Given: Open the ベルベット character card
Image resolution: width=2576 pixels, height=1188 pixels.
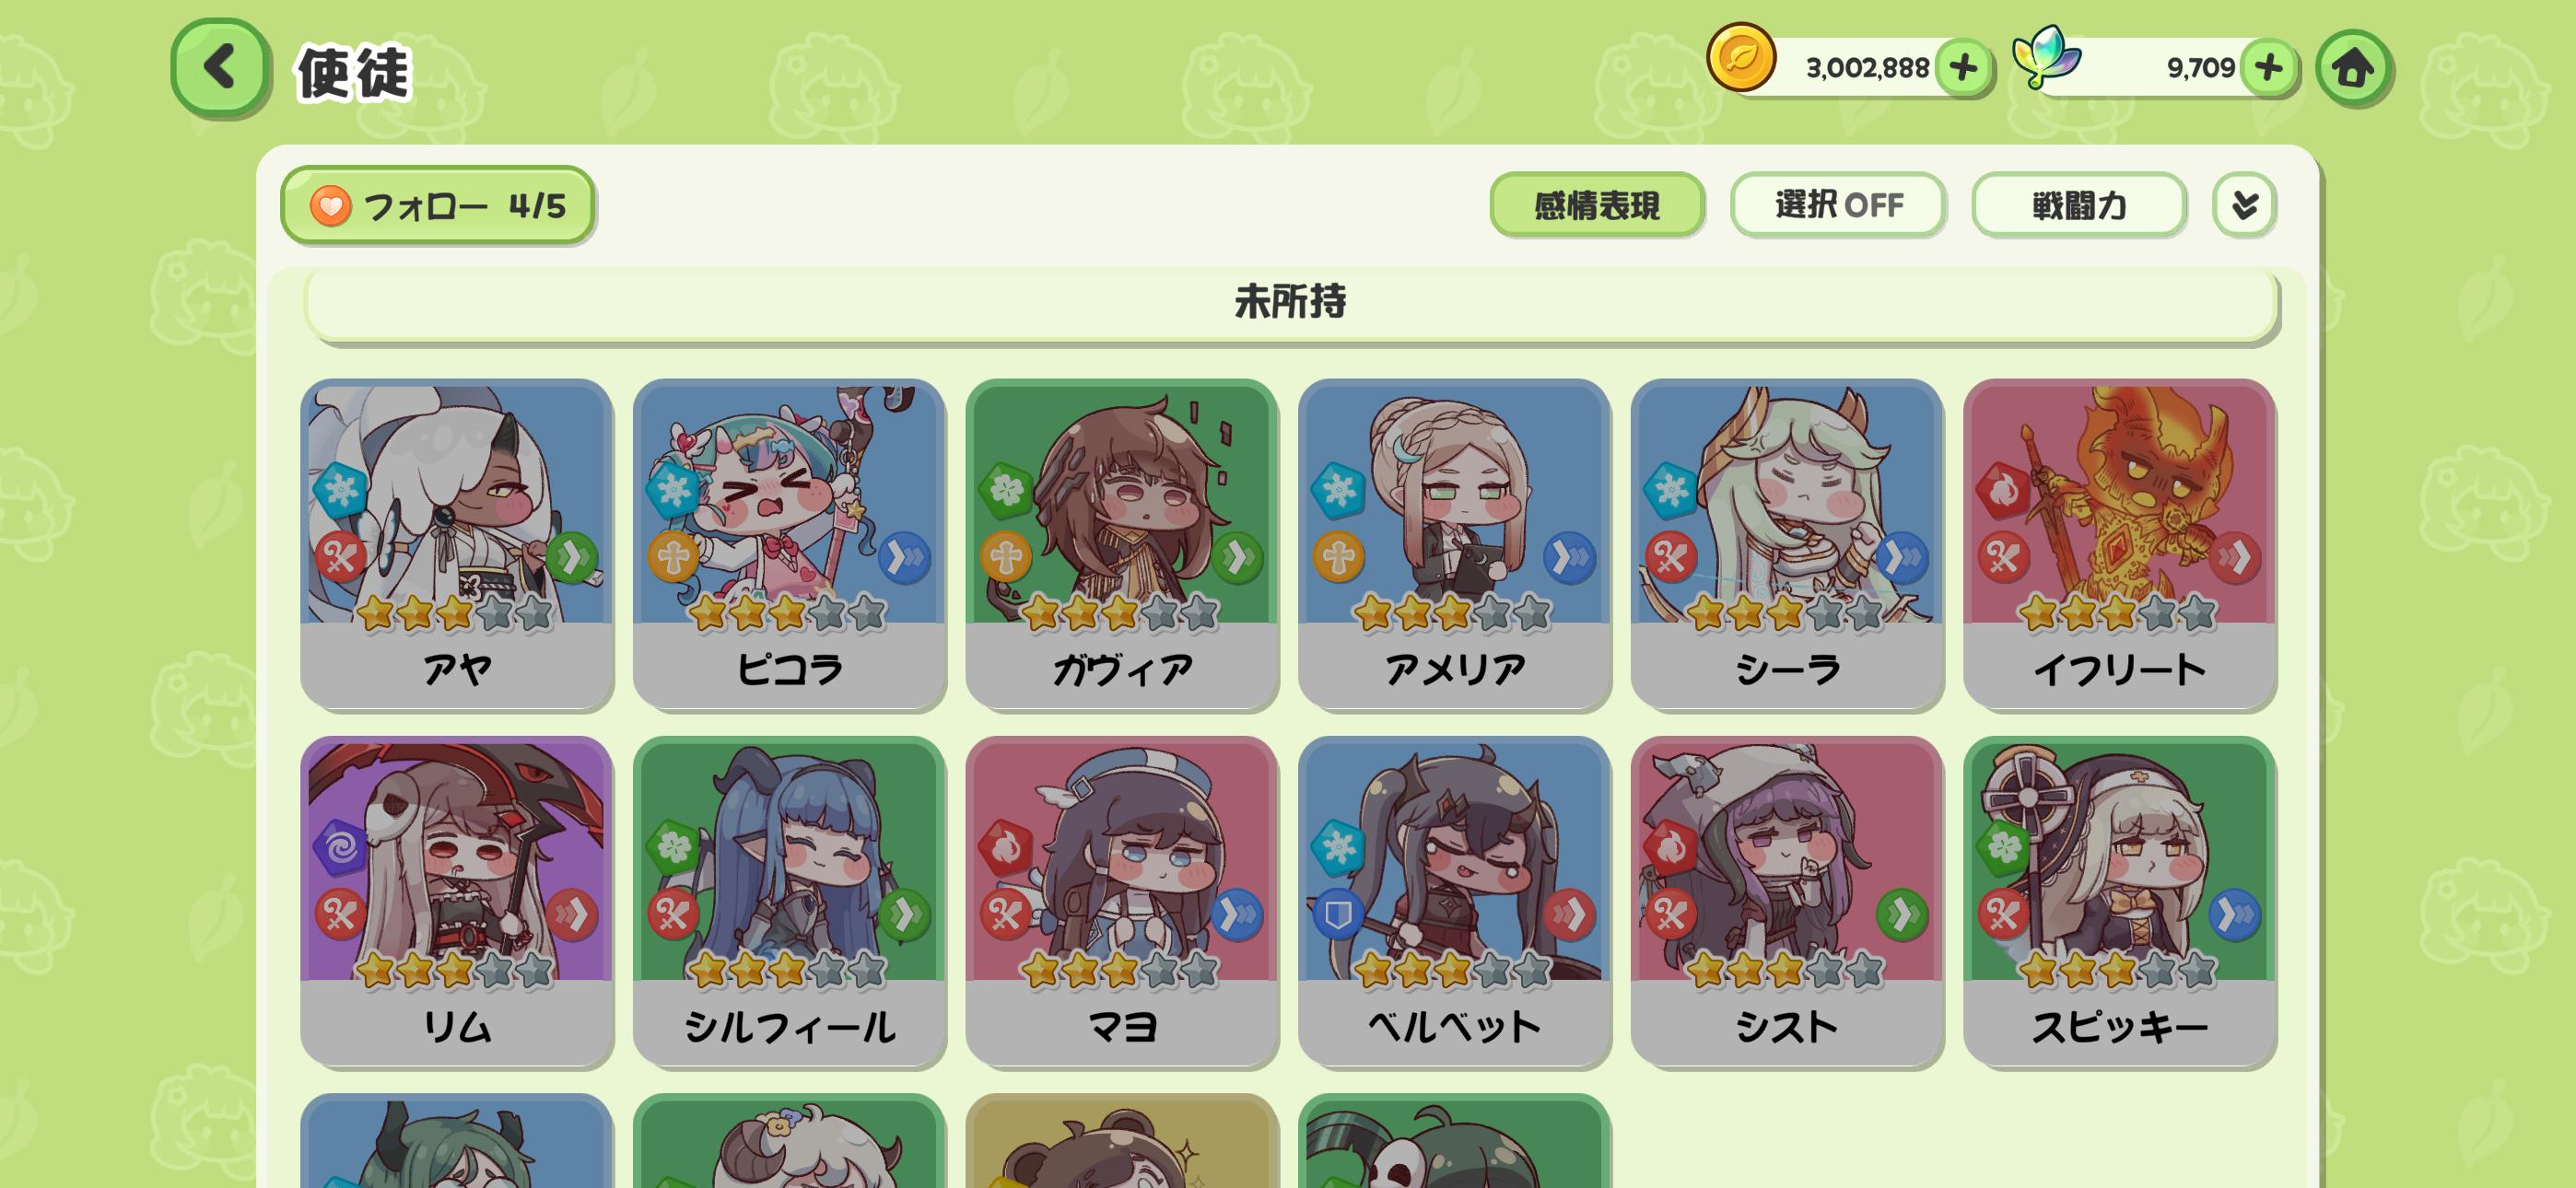Looking at the screenshot, I should coord(1454,901).
